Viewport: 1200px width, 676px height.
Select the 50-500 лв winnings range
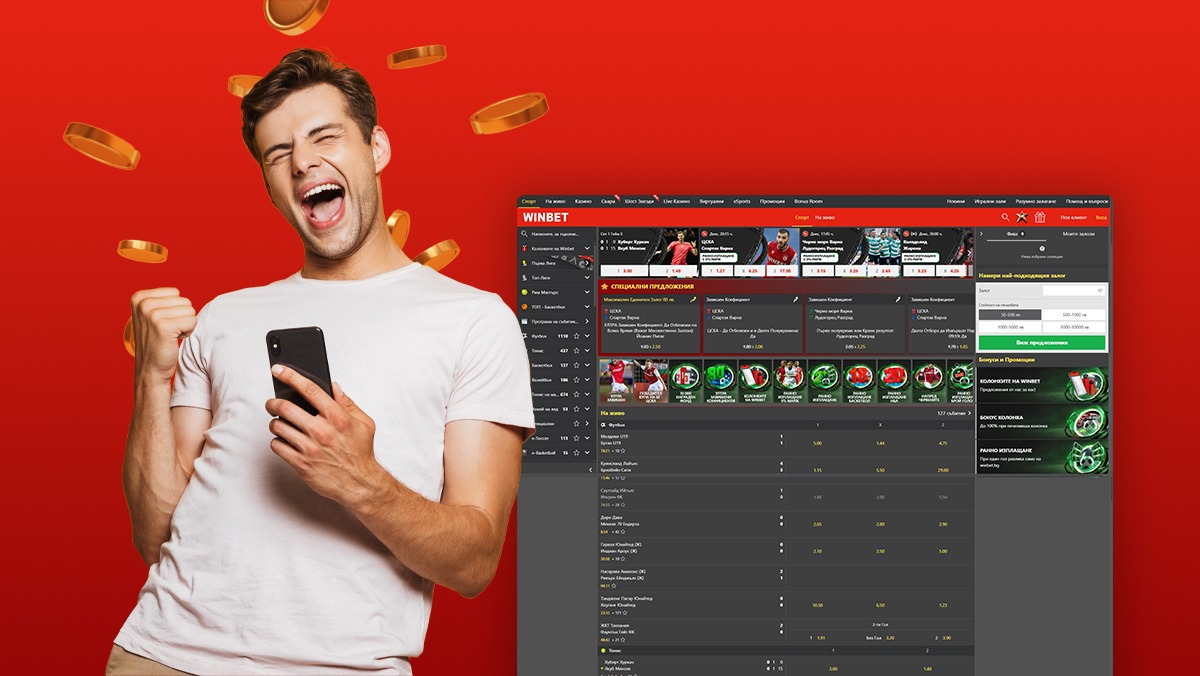1010,315
